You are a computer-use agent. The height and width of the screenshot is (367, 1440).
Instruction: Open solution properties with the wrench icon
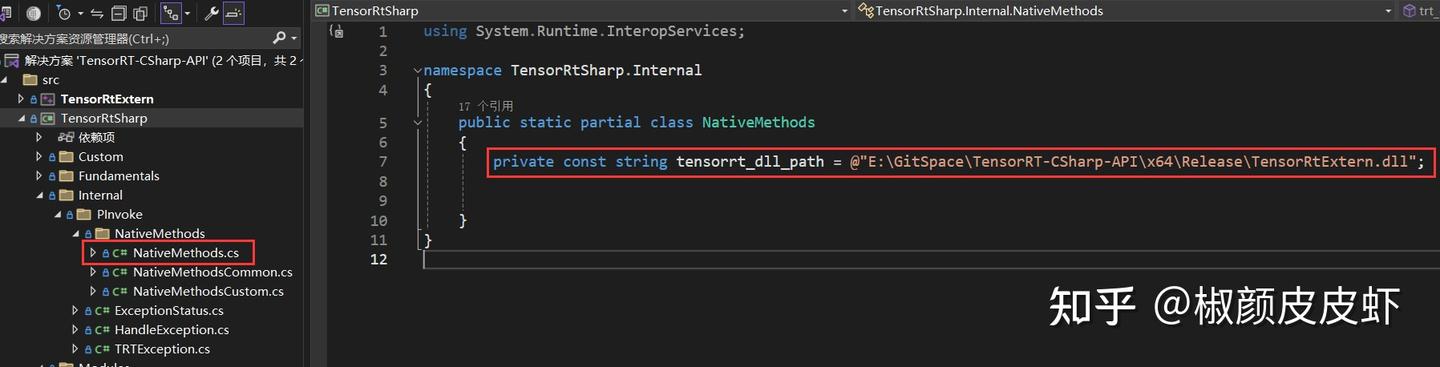pos(211,13)
